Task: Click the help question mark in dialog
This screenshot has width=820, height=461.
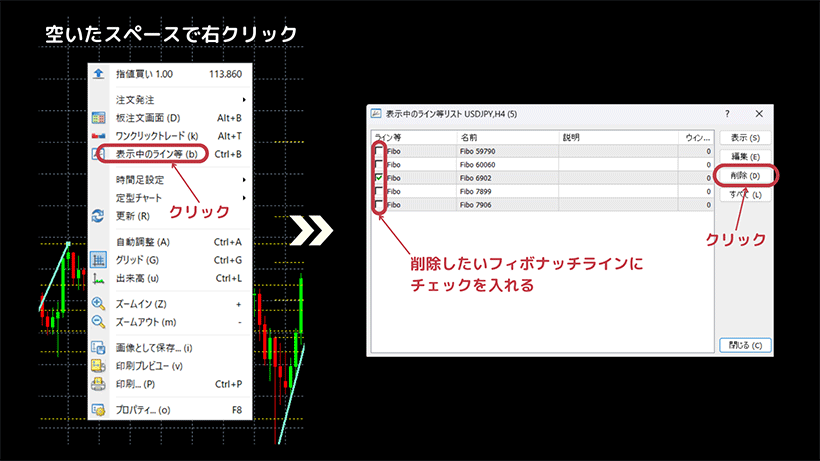Action: [x=727, y=113]
